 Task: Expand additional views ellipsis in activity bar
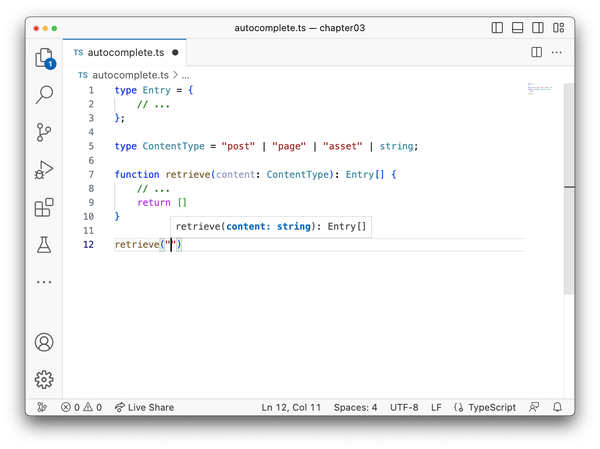pyautogui.click(x=44, y=282)
